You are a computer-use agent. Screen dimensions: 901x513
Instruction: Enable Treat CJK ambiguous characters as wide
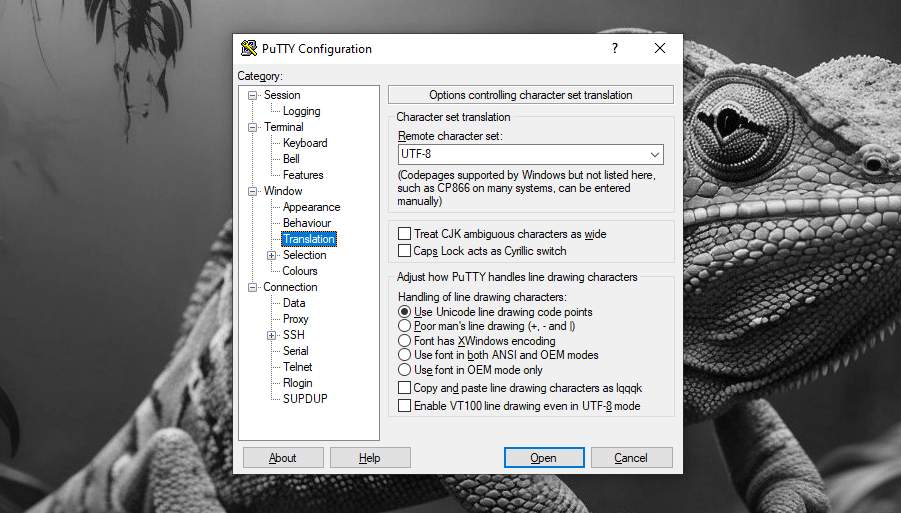pyautogui.click(x=405, y=234)
